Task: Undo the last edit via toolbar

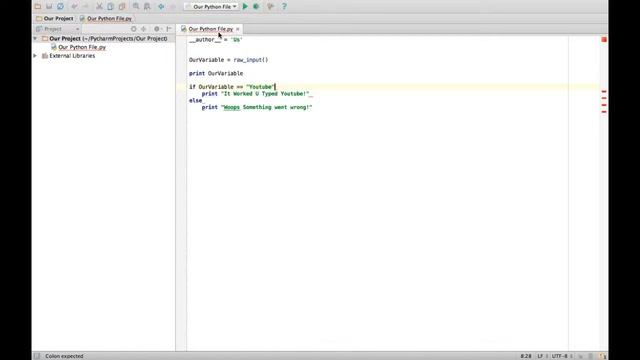Action: [74, 7]
